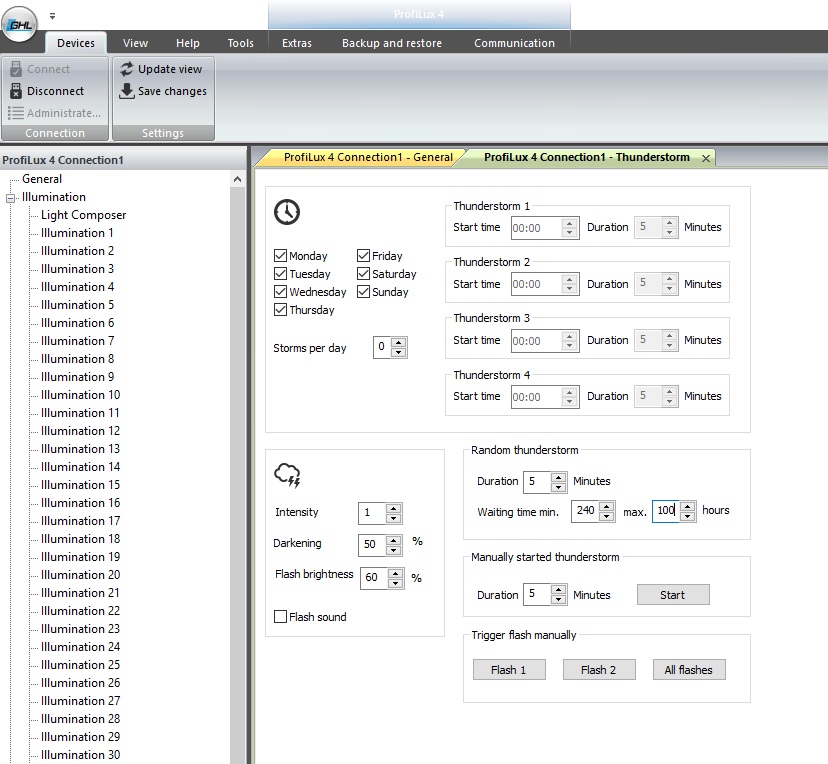Open the Devices ribbon tab
Image resolution: width=828 pixels, height=764 pixels.
(76, 43)
